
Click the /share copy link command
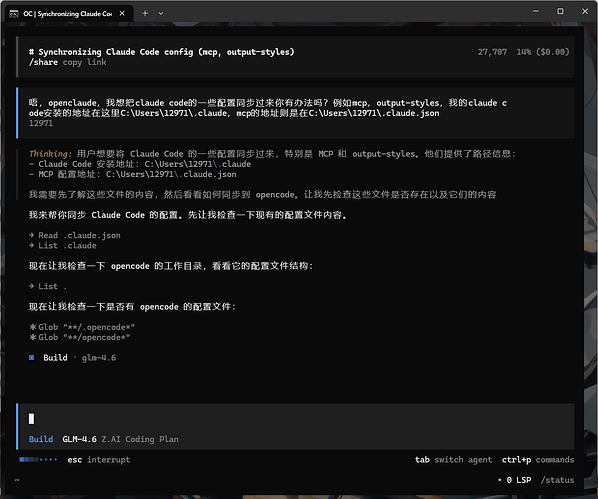tap(68, 62)
